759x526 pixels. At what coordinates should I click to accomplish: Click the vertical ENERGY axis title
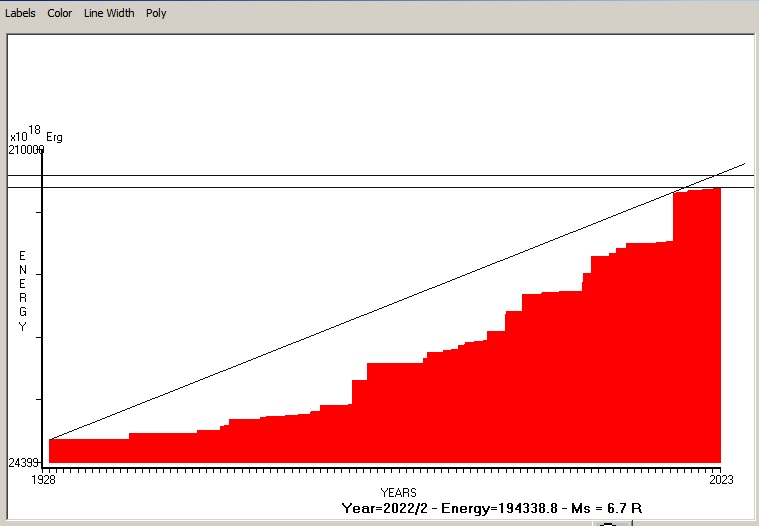(22, 291)
